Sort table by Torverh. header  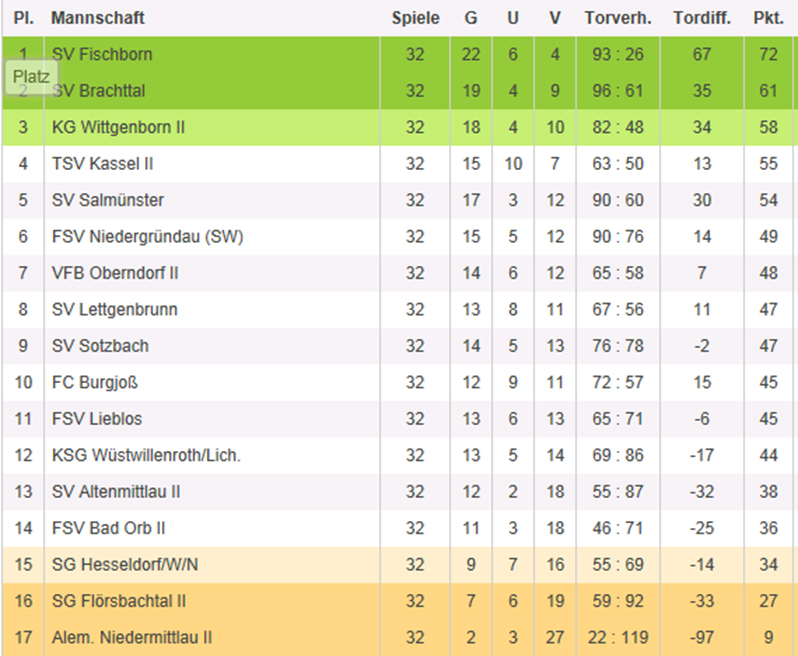click(x=618, y=18)
